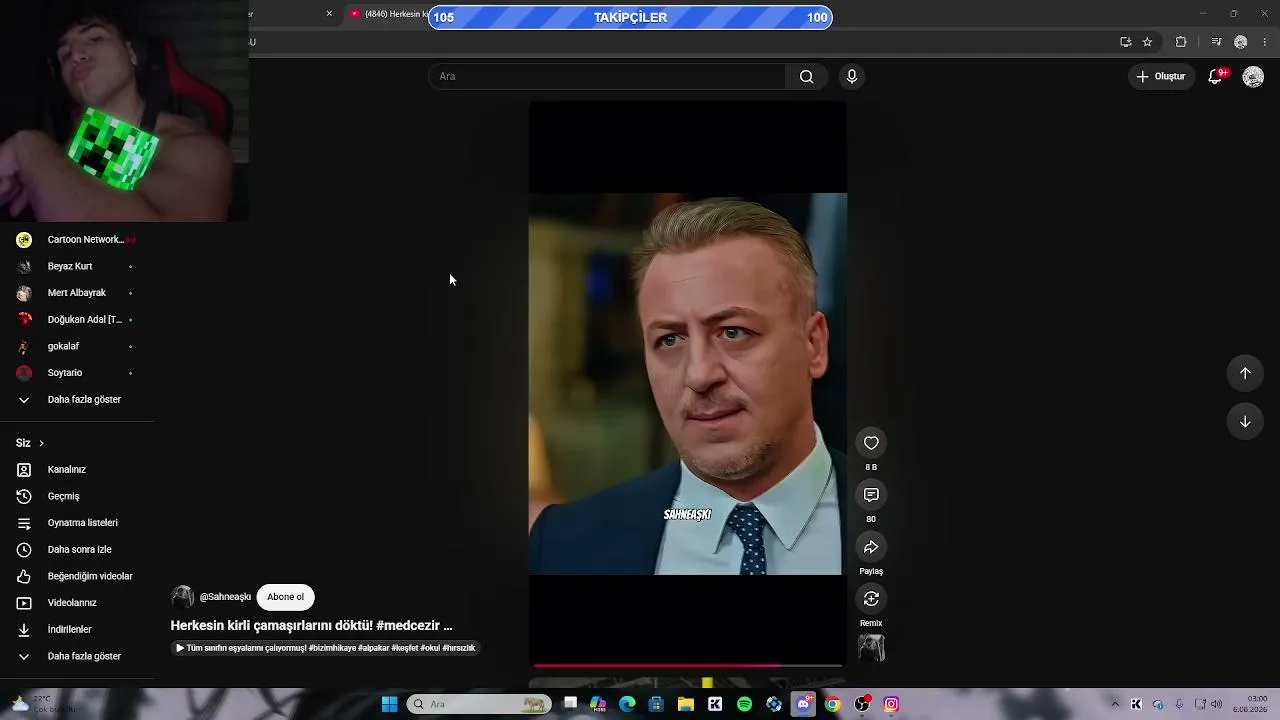The width and height of the screenshot is (1280, 720).
Task: Go to the next Short with down arrow
Action: coord(1245,421)
